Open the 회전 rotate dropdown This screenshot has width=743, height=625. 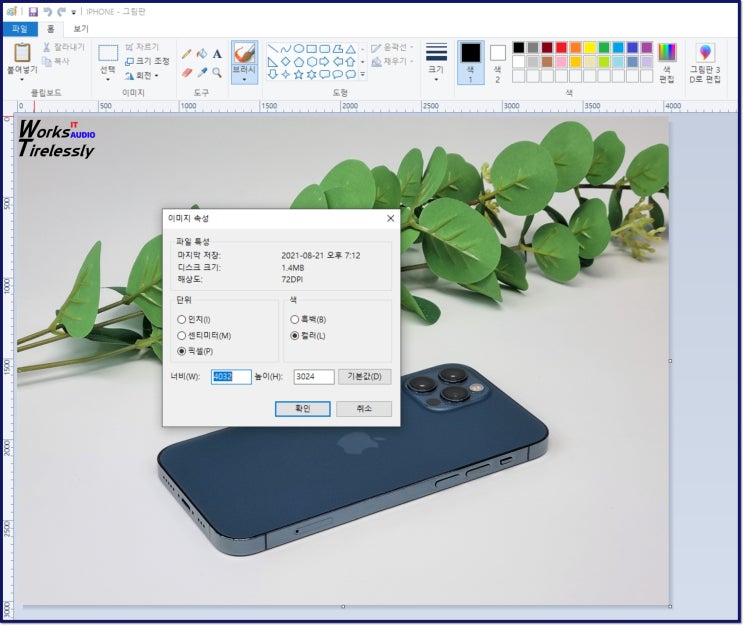(142, 75)
